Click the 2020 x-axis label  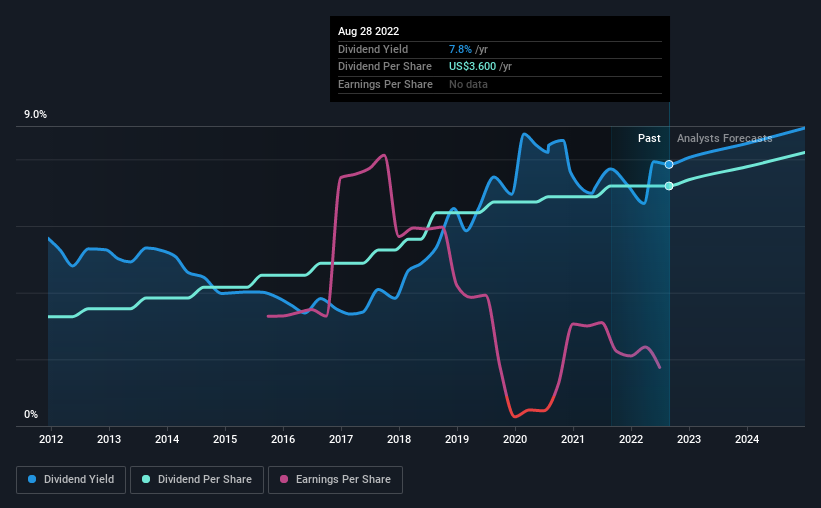(515, 439)
